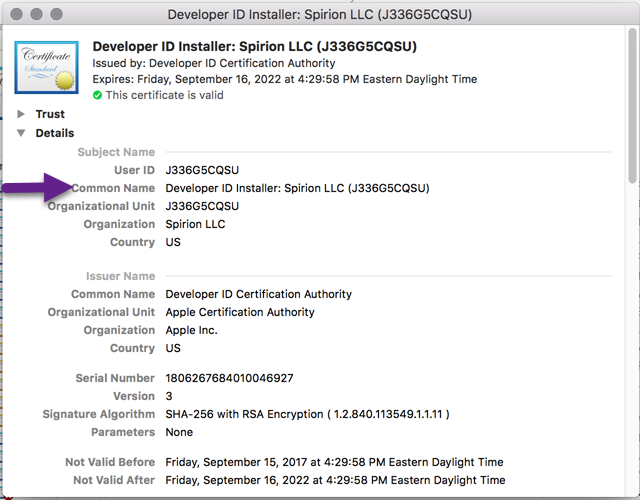Minimize the certificate window
The height and width of the screenshot is (500, 640).
coord(37,16)
